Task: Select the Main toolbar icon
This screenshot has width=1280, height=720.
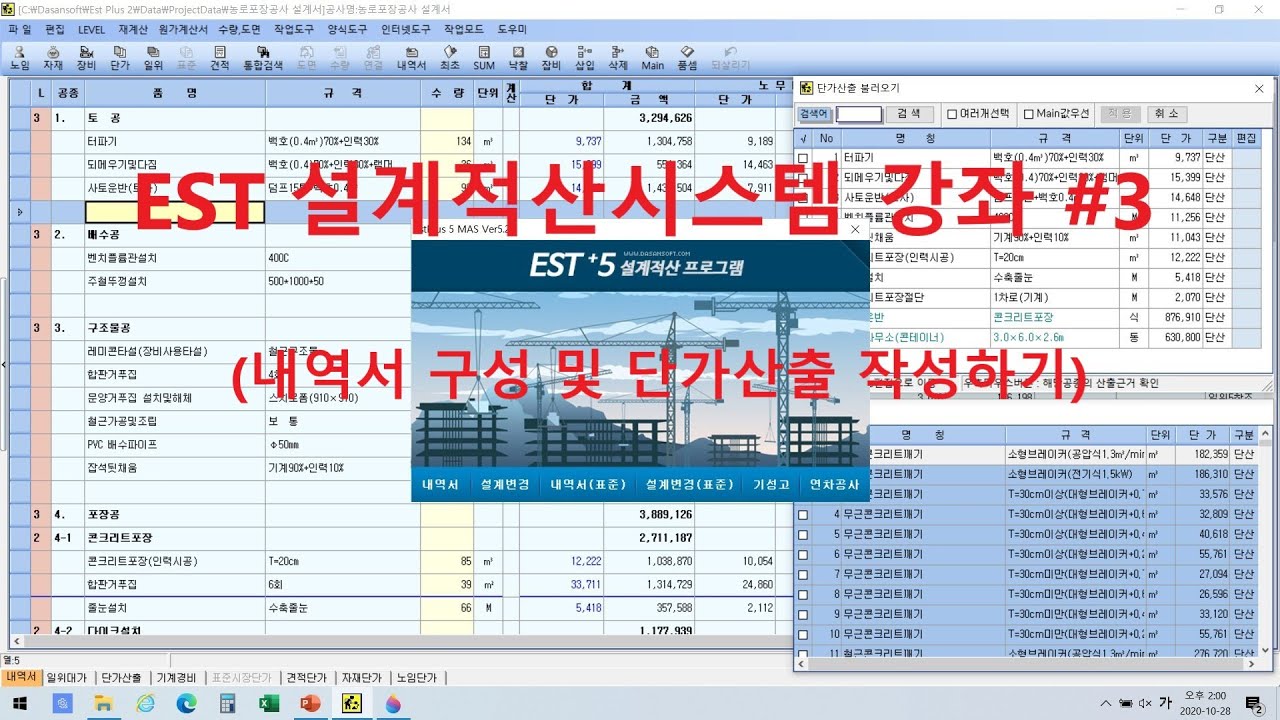Action: pyautogui.click(x=652, y=57)
